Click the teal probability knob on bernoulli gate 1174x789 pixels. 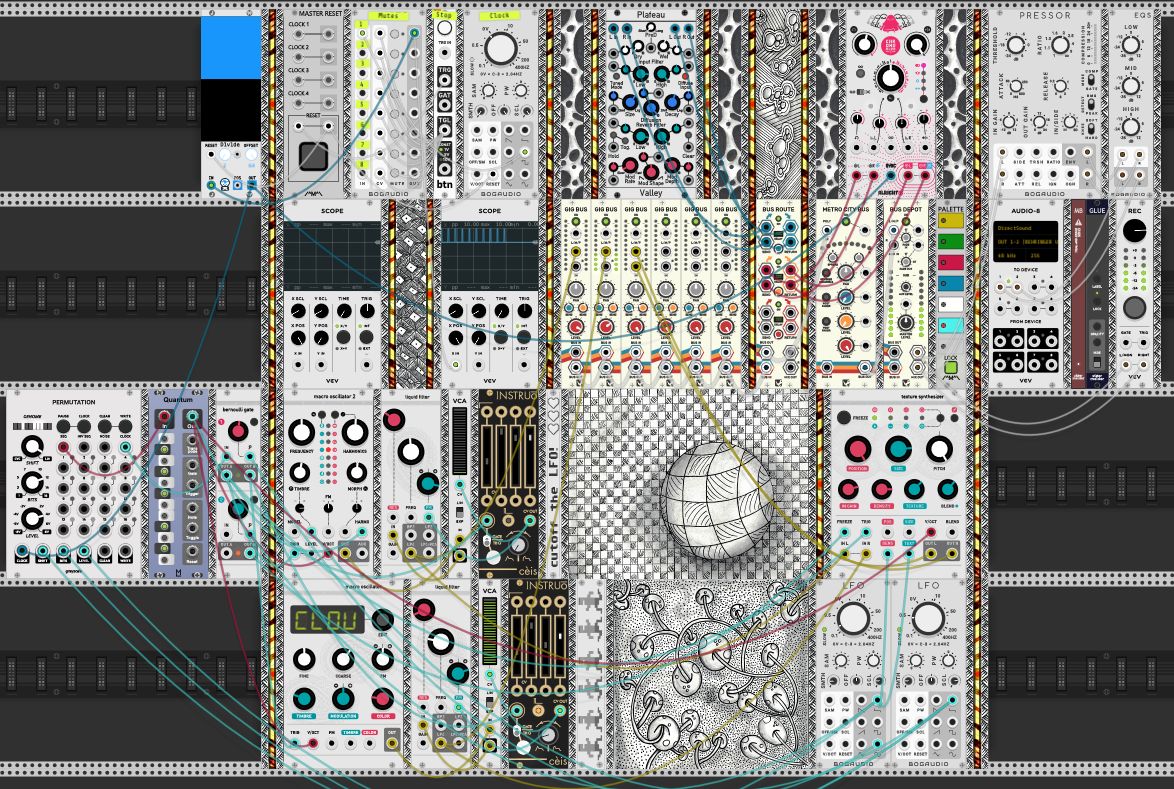pyautogui.click(x=237, y=509)
